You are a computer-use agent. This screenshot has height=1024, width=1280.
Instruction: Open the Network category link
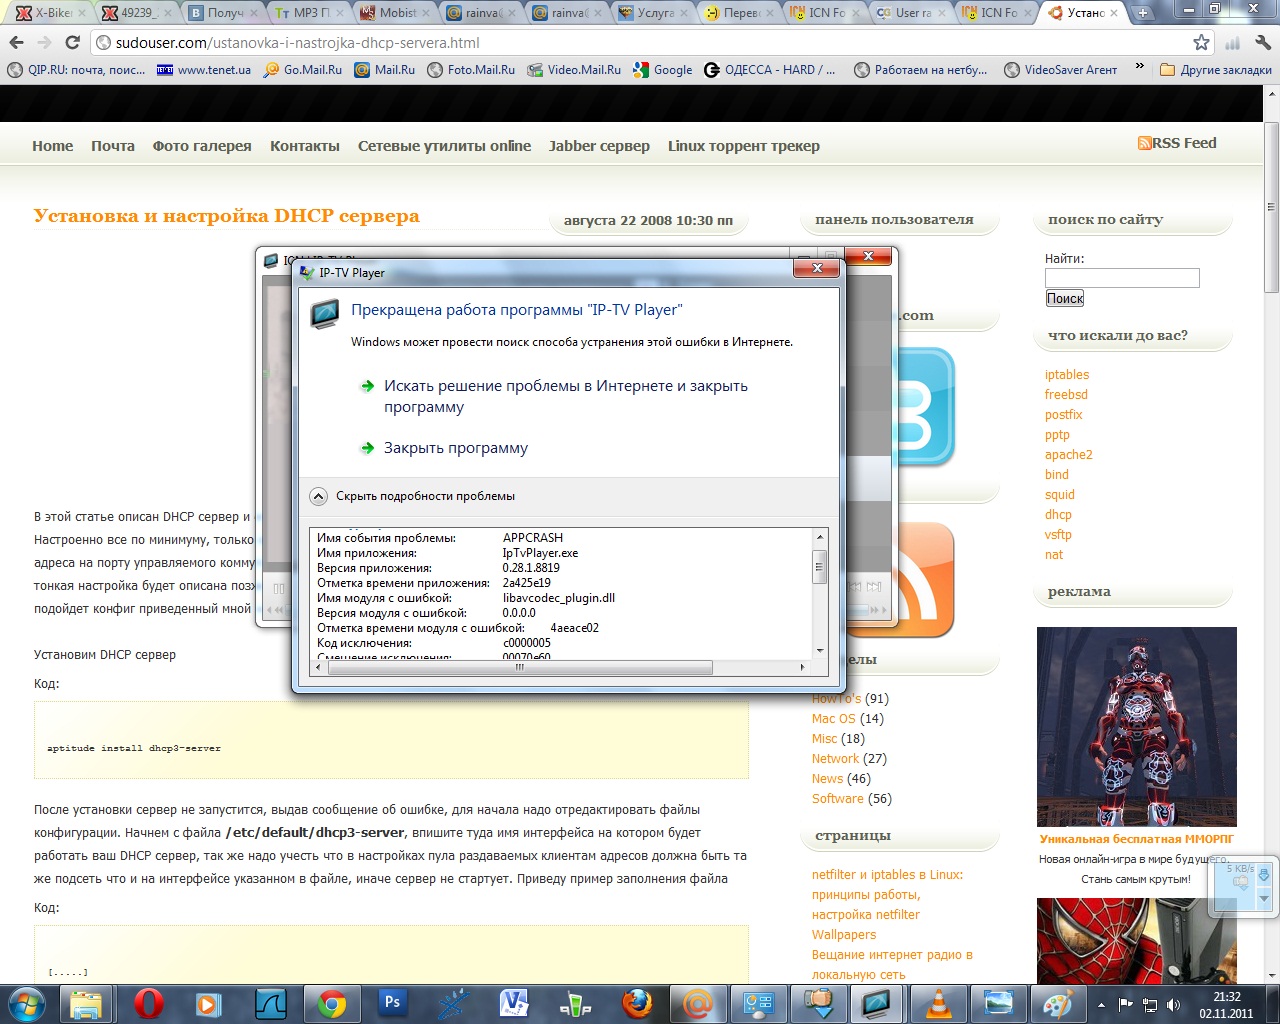836,759
